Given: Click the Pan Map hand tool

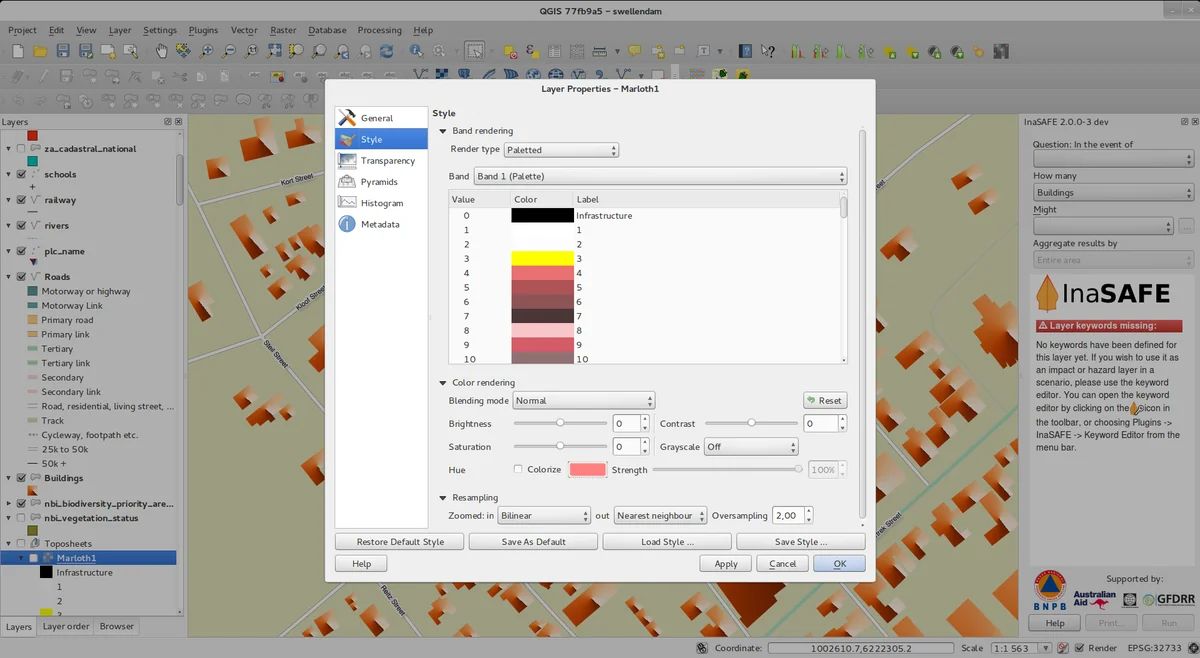Looking at the screenshot, I should tap(161, 51).
